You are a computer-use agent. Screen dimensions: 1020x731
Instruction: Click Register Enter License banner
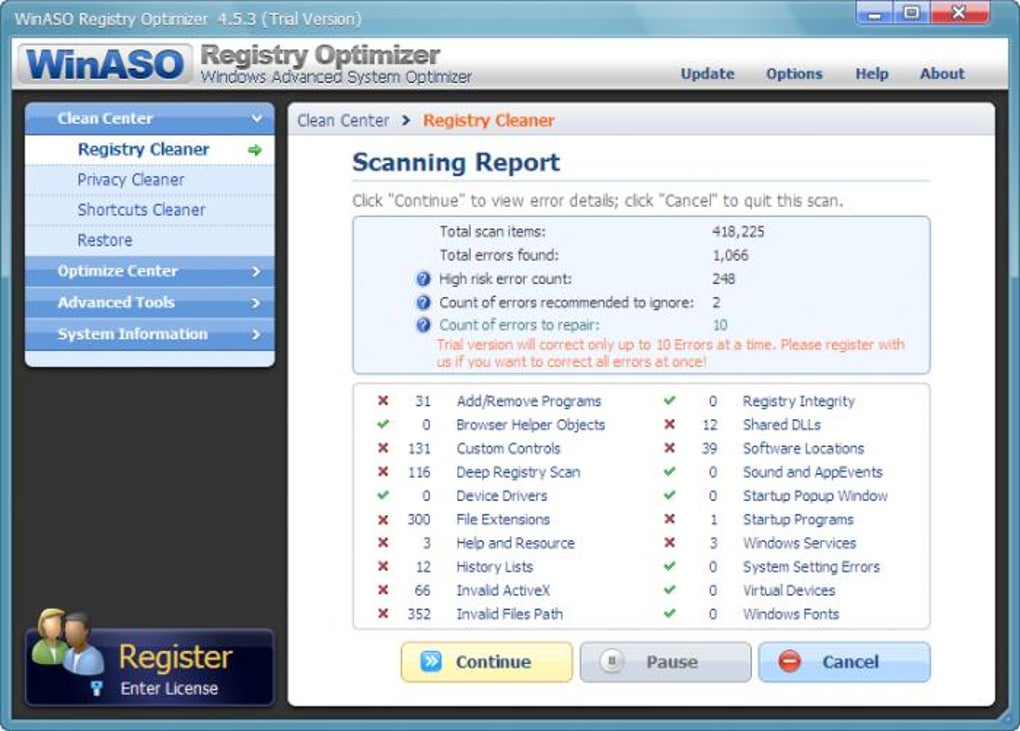pos(150,667)
